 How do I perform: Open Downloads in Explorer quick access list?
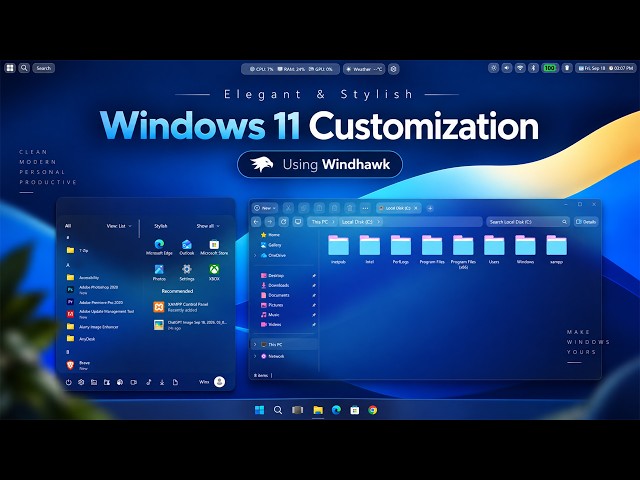(x=275, y=285)
